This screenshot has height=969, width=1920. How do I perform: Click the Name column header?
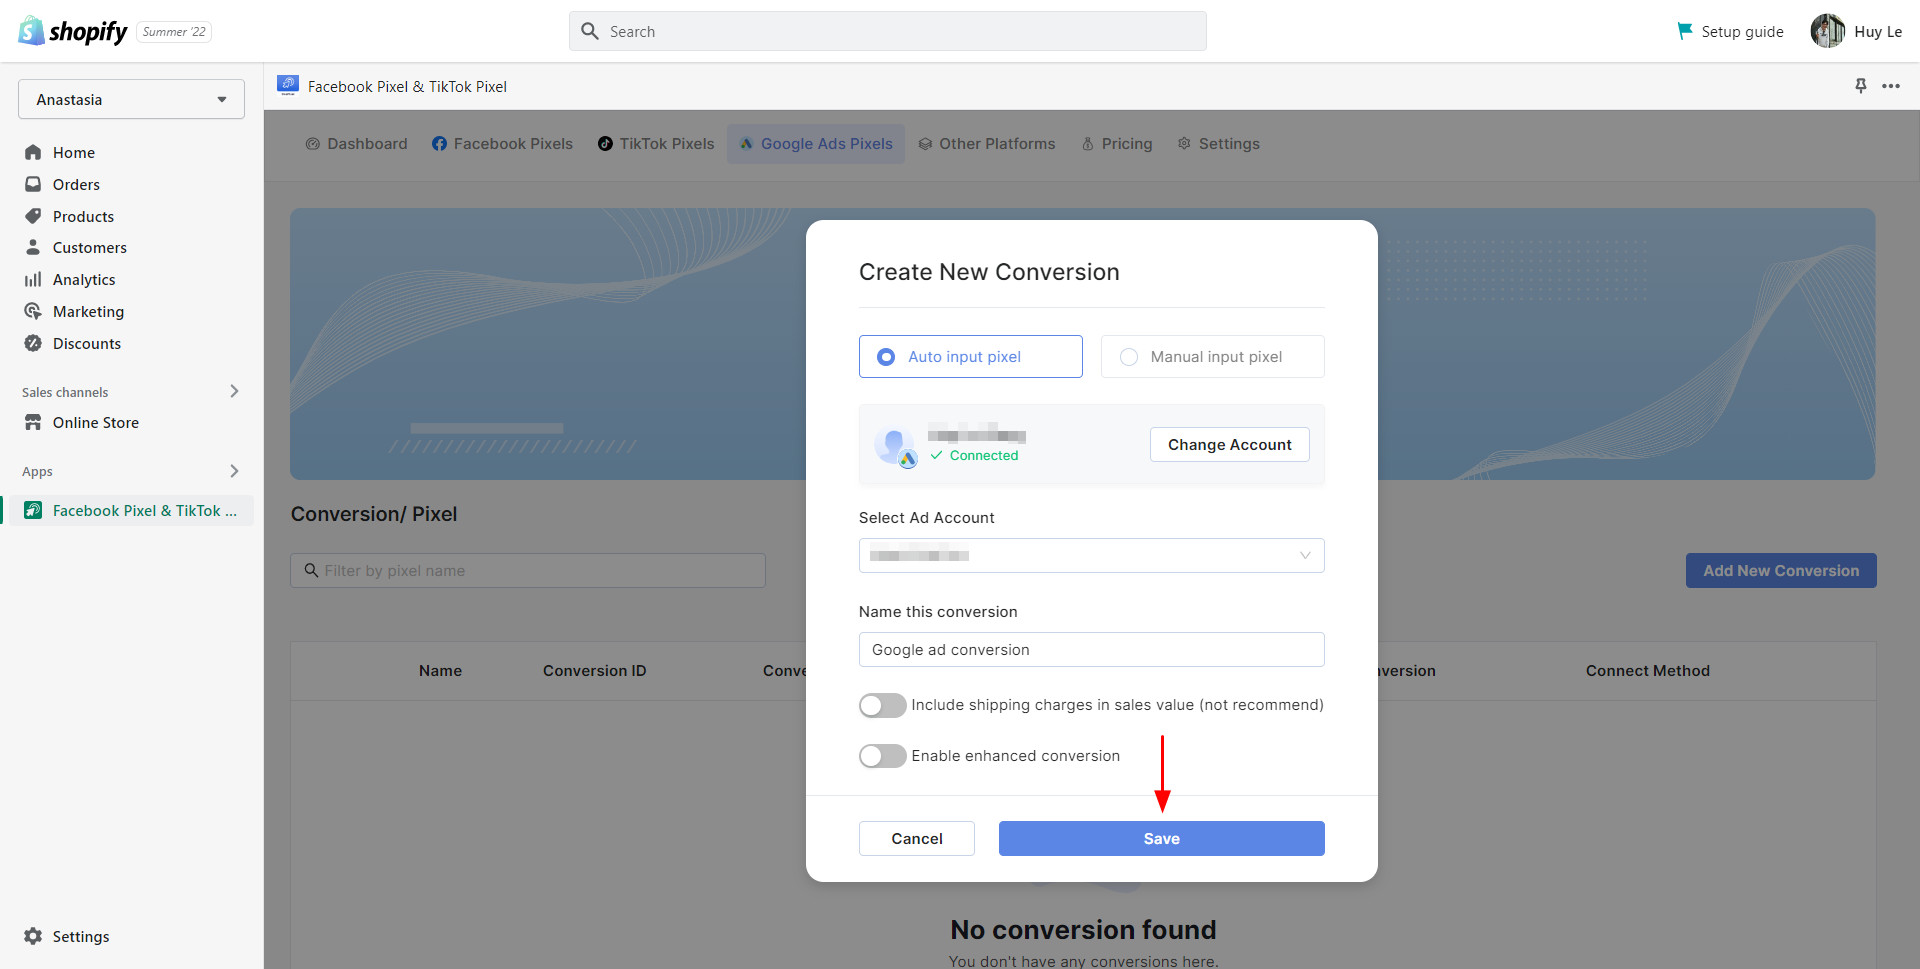[440, 670]
